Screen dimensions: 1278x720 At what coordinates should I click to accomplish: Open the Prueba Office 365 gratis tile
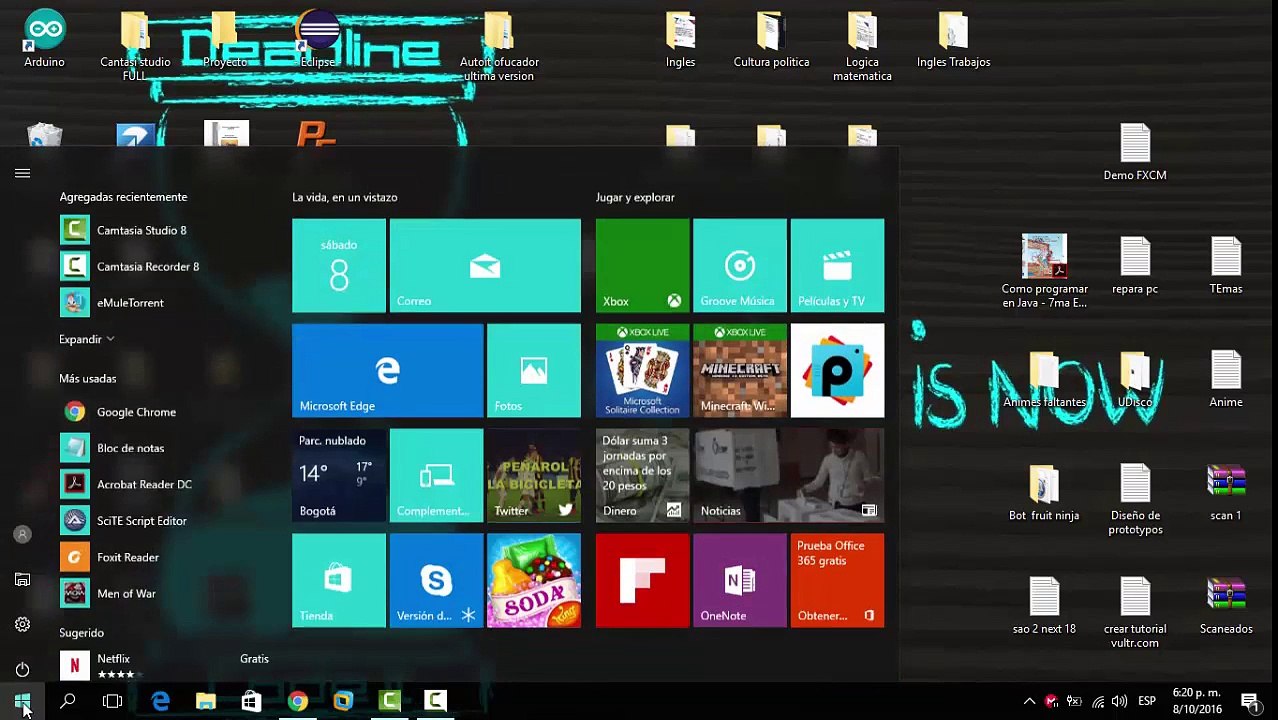click(x=837, y=580)
